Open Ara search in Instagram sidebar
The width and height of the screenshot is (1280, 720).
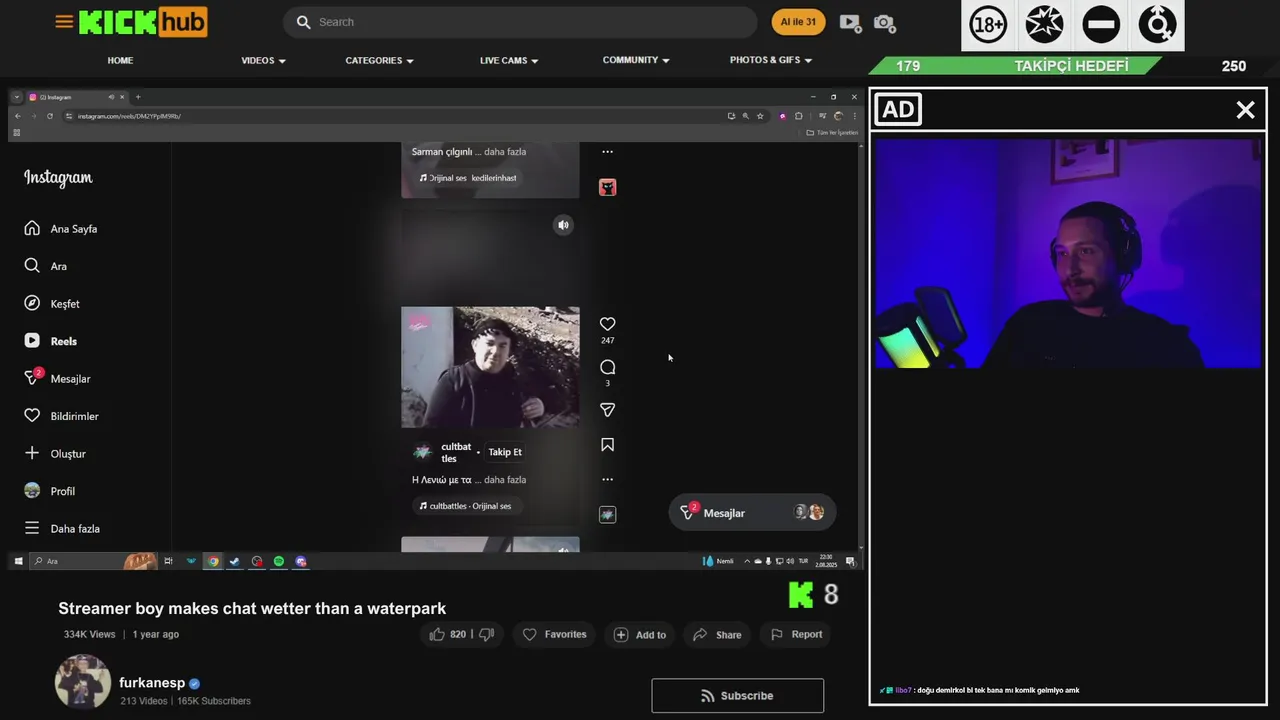coord(45,266)
